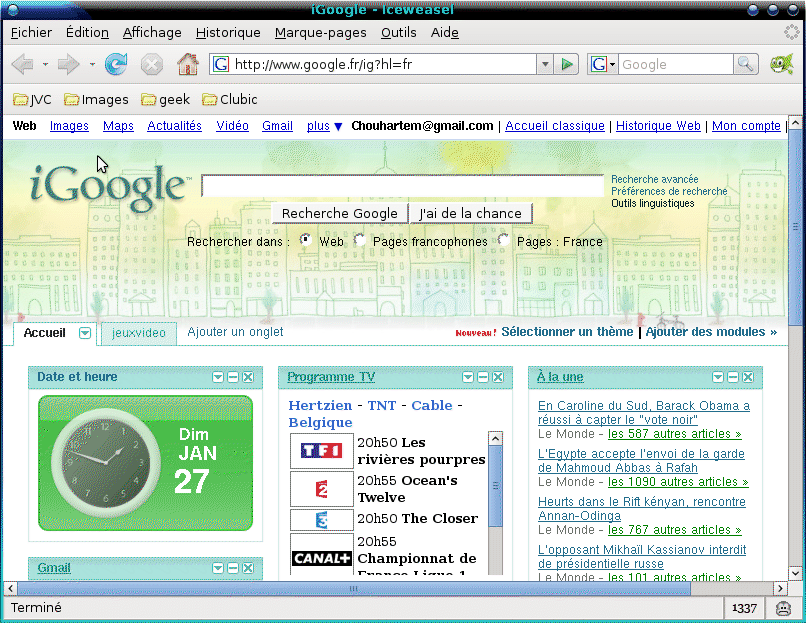
Task: Open the Forward history dropdown arrow
Action: (x=92, y=65)
